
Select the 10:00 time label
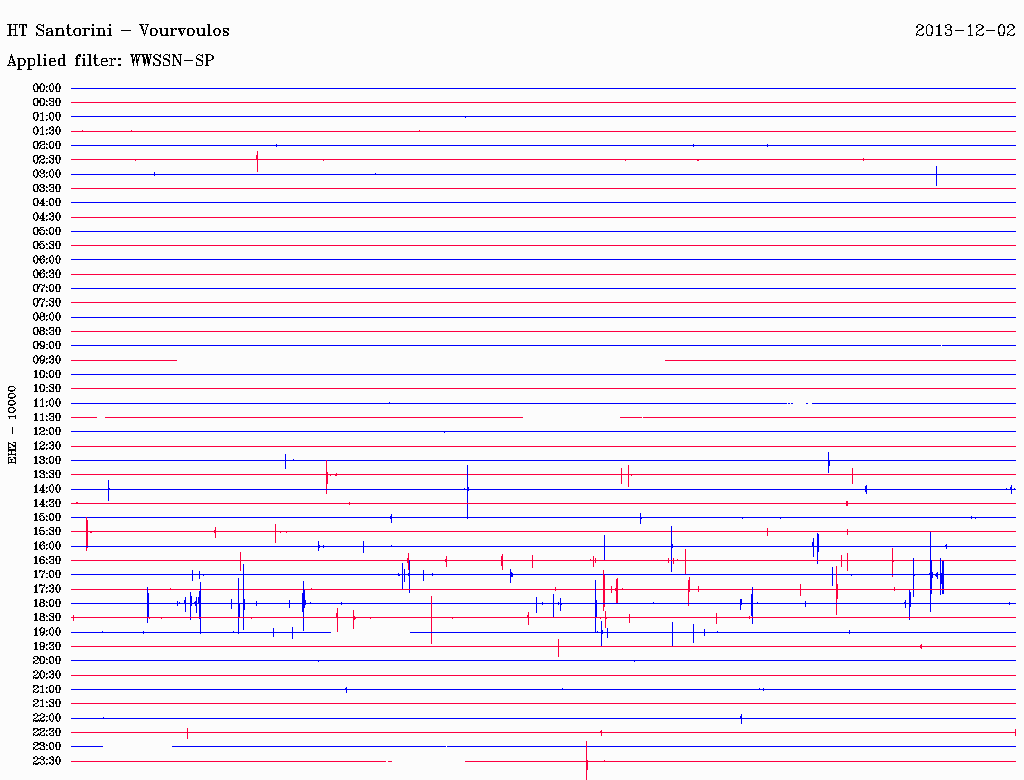tap(47, 374)
